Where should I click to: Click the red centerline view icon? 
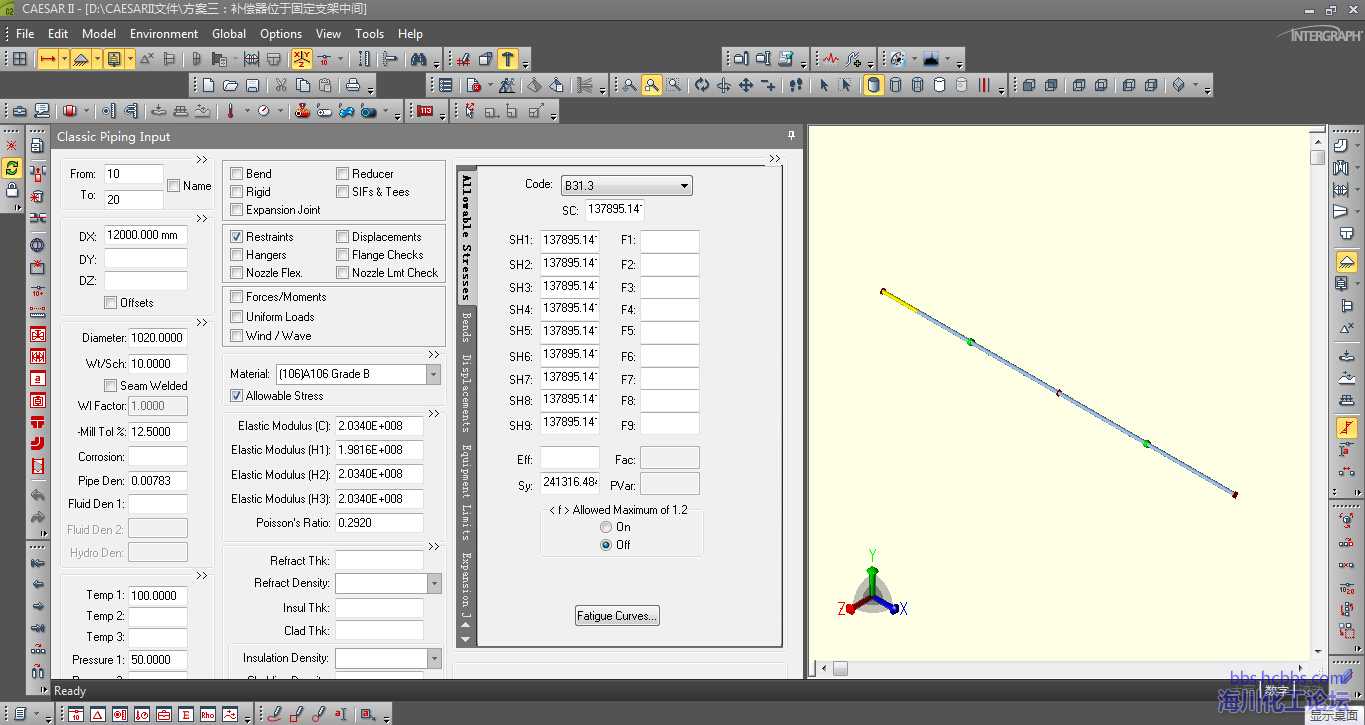click(983, 86)
